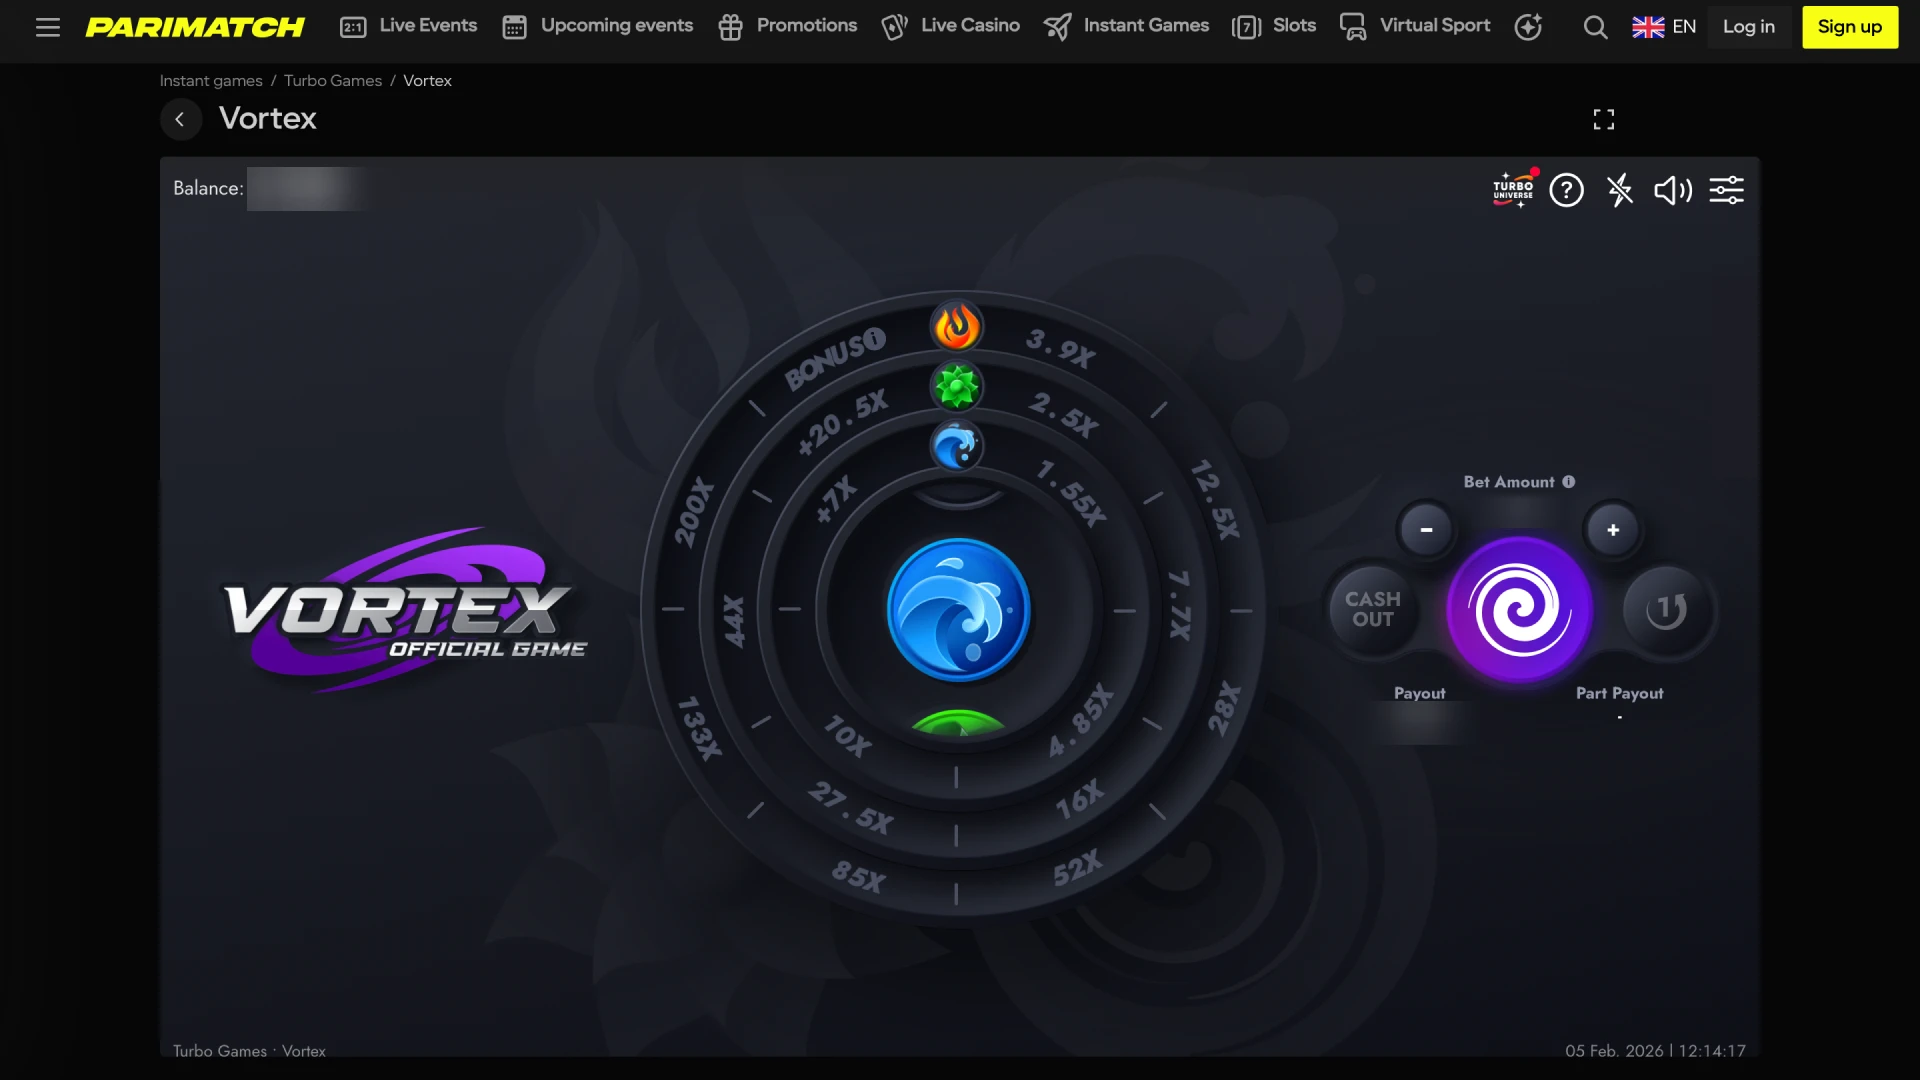Click the Bet Amount info toggle
The width and height of the screenshot is (1920, 1080).
point(1566,481)
